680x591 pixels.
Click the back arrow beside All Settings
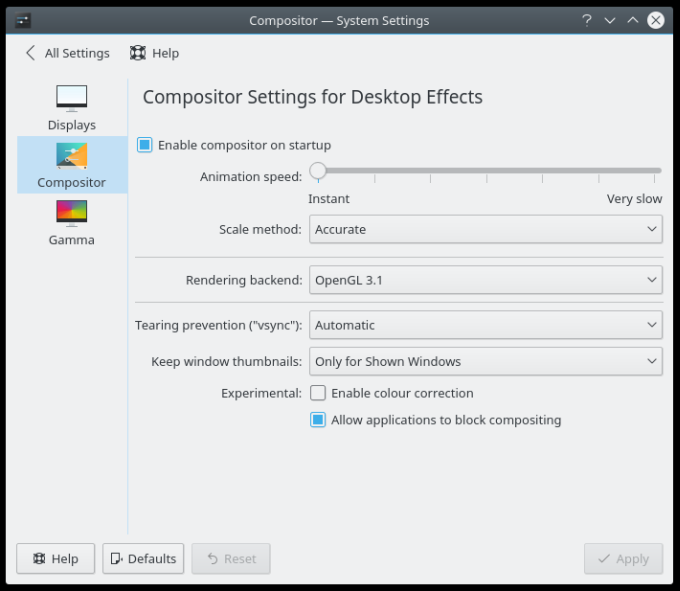30,53
